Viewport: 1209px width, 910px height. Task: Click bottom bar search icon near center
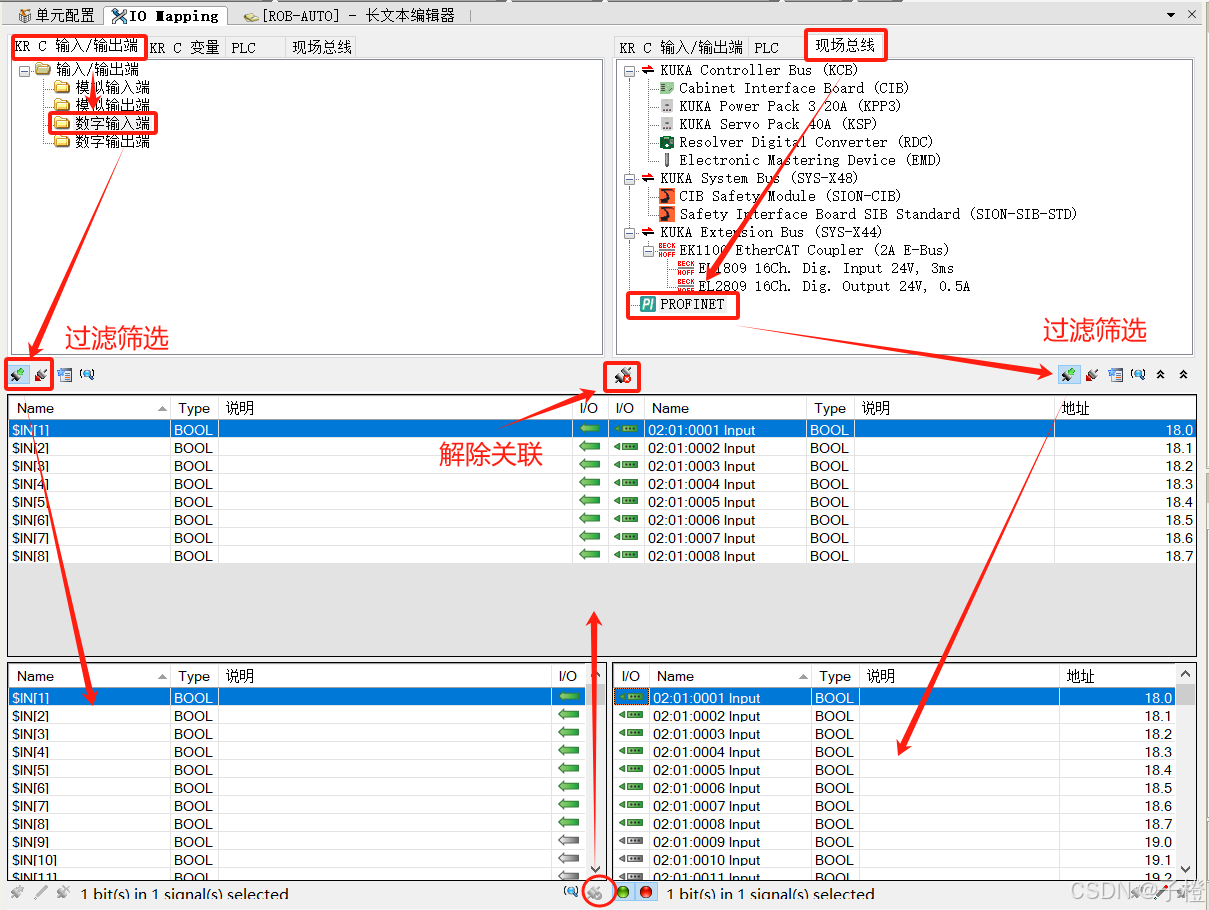[571, 891]
